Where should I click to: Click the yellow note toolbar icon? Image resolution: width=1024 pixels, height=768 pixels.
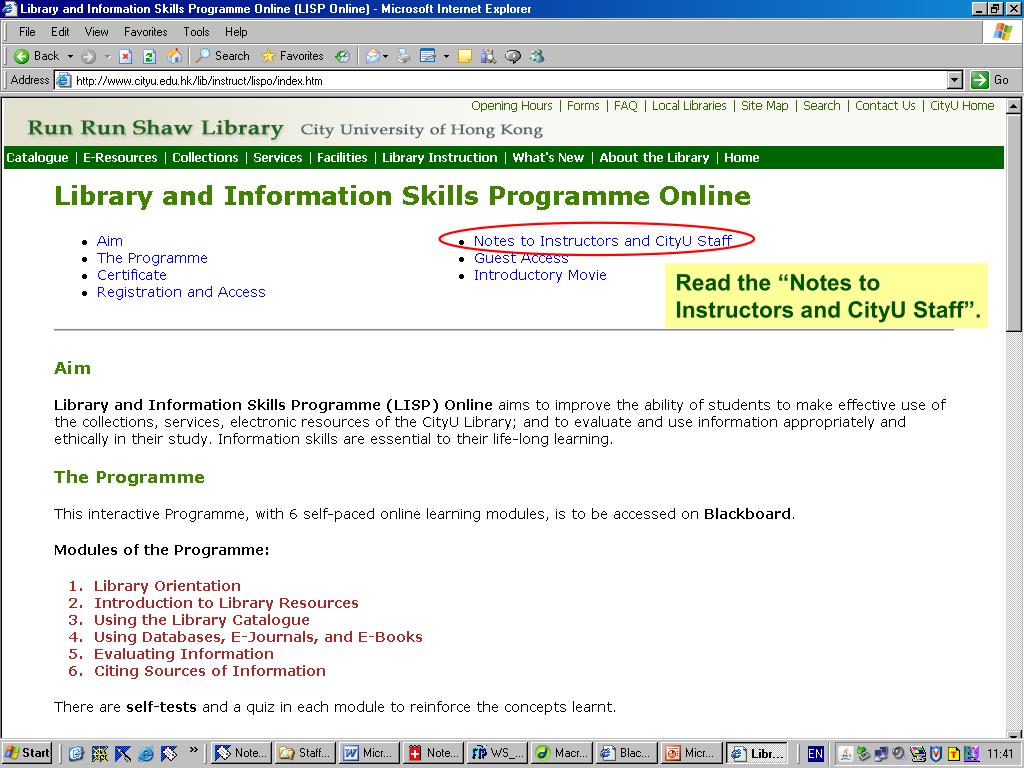click(x=464, y=57)
